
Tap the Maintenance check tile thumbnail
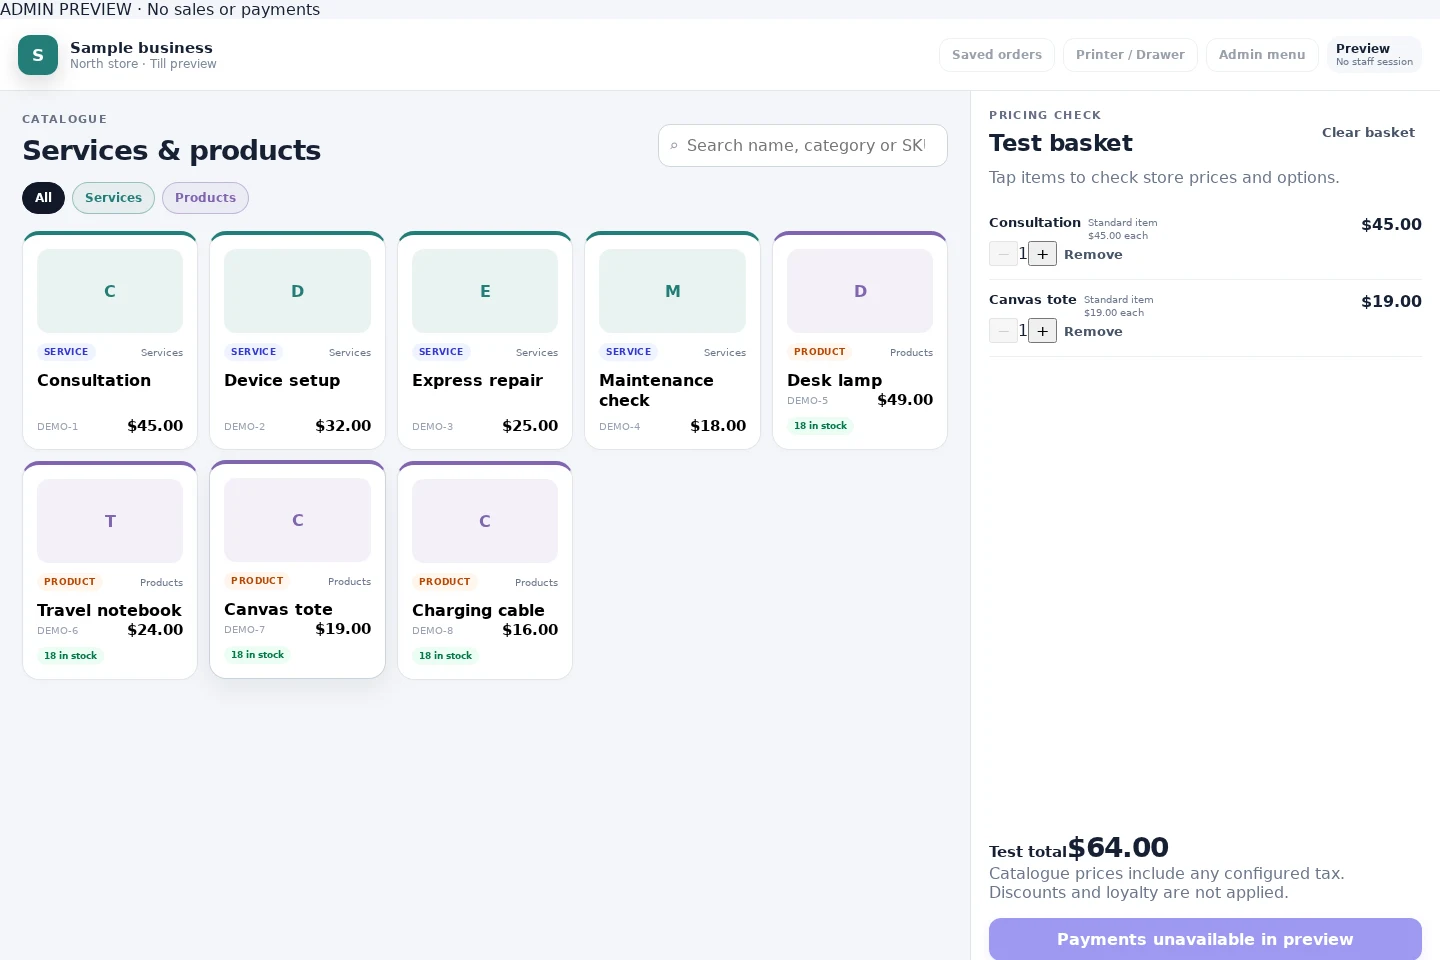pos(672,291)
